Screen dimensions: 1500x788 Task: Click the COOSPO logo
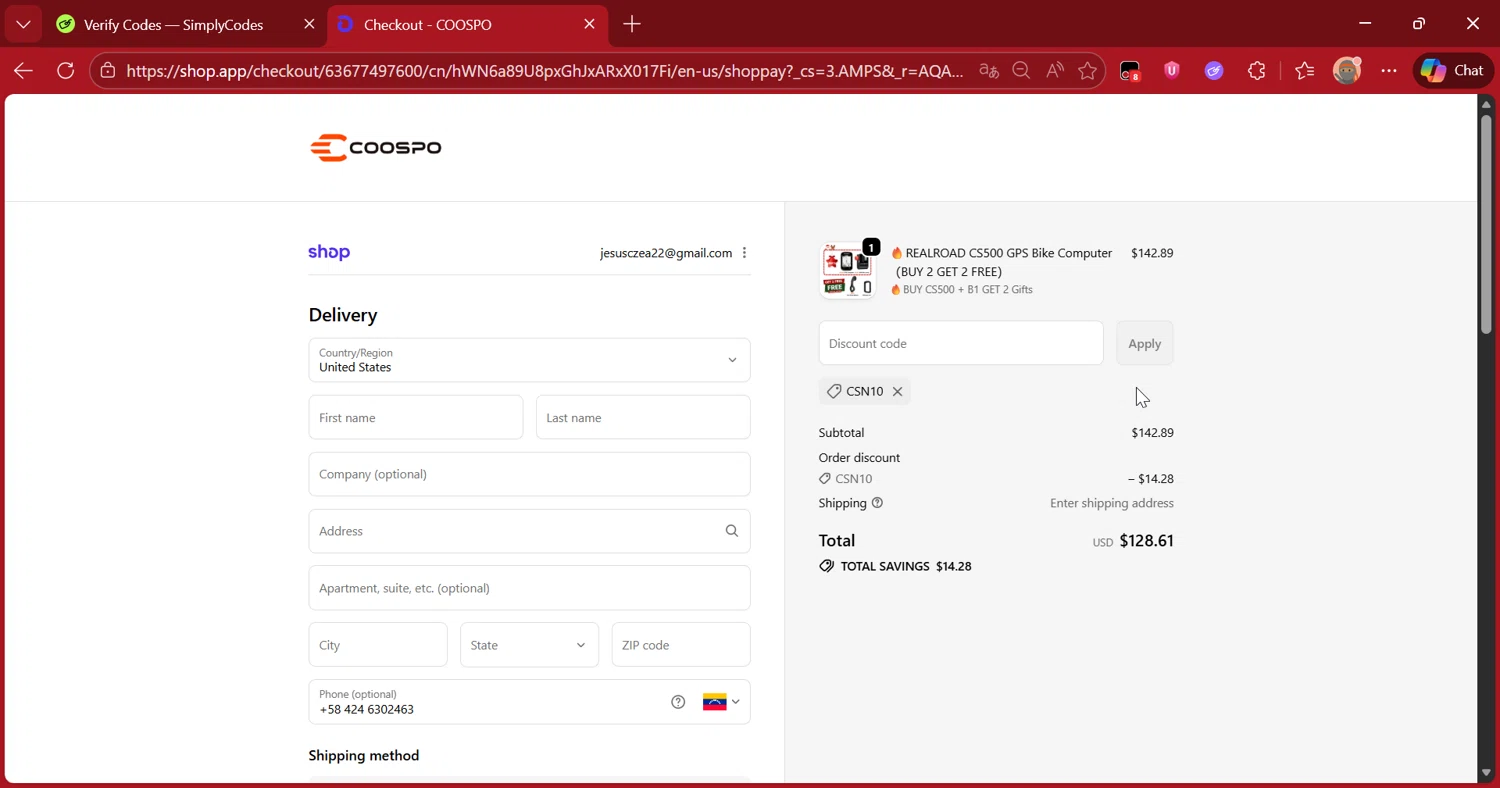click(x=375, y=148)
